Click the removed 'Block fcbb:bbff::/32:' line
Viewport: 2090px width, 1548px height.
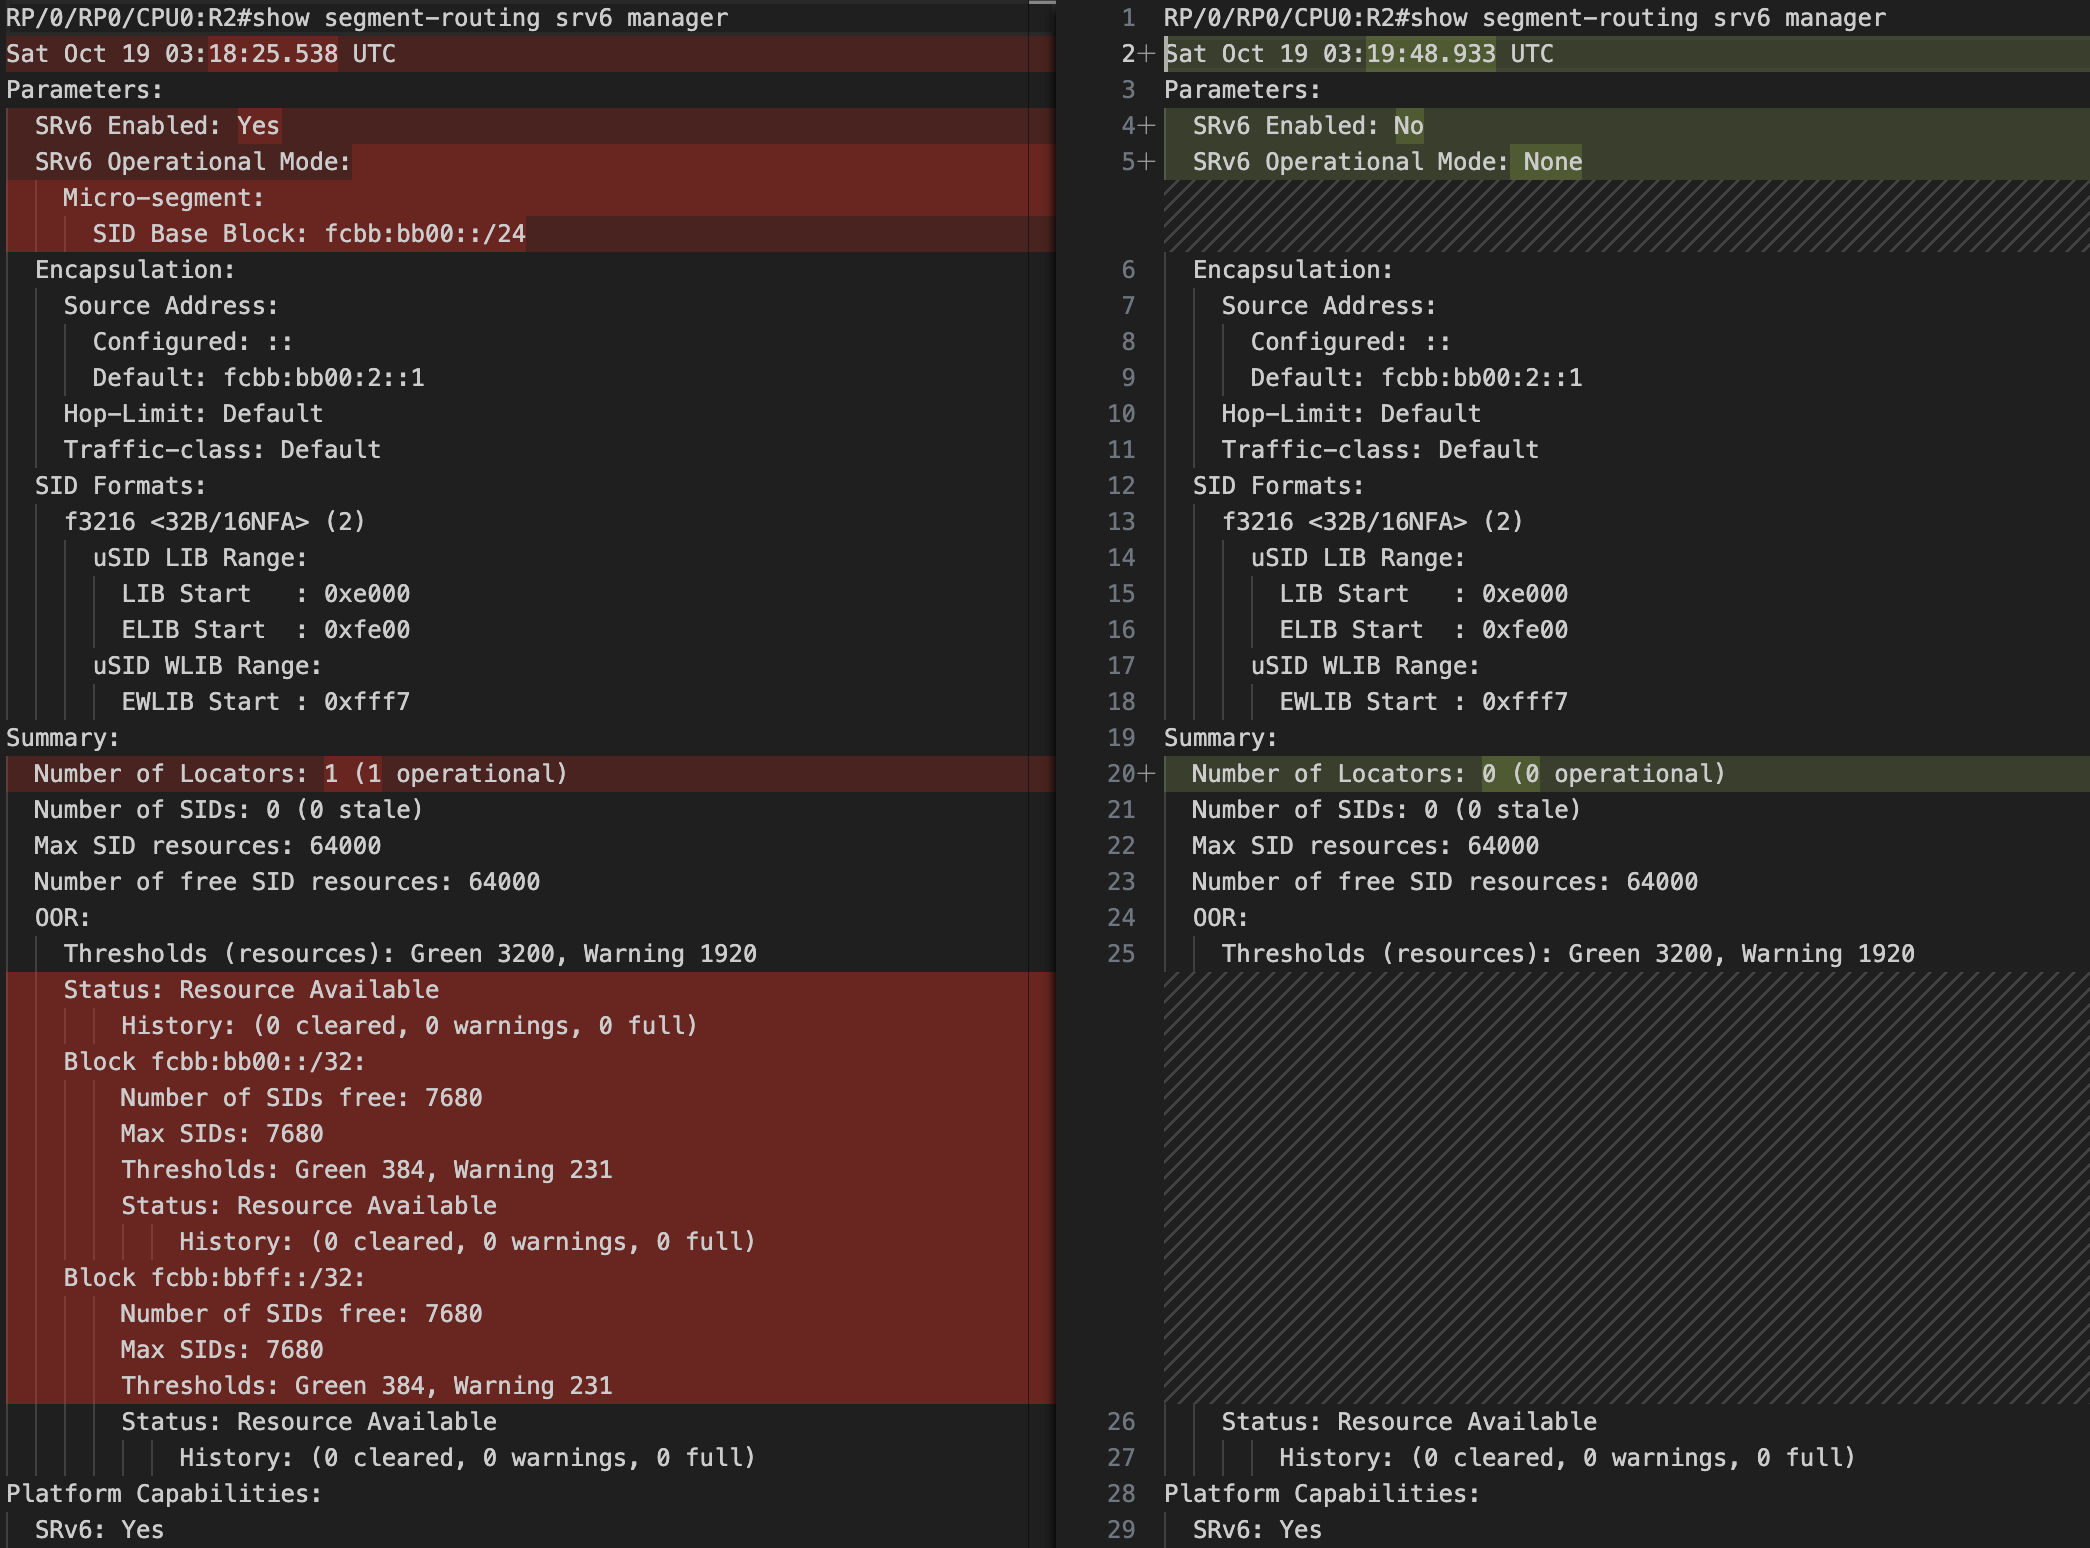(x=214, y=1278)
